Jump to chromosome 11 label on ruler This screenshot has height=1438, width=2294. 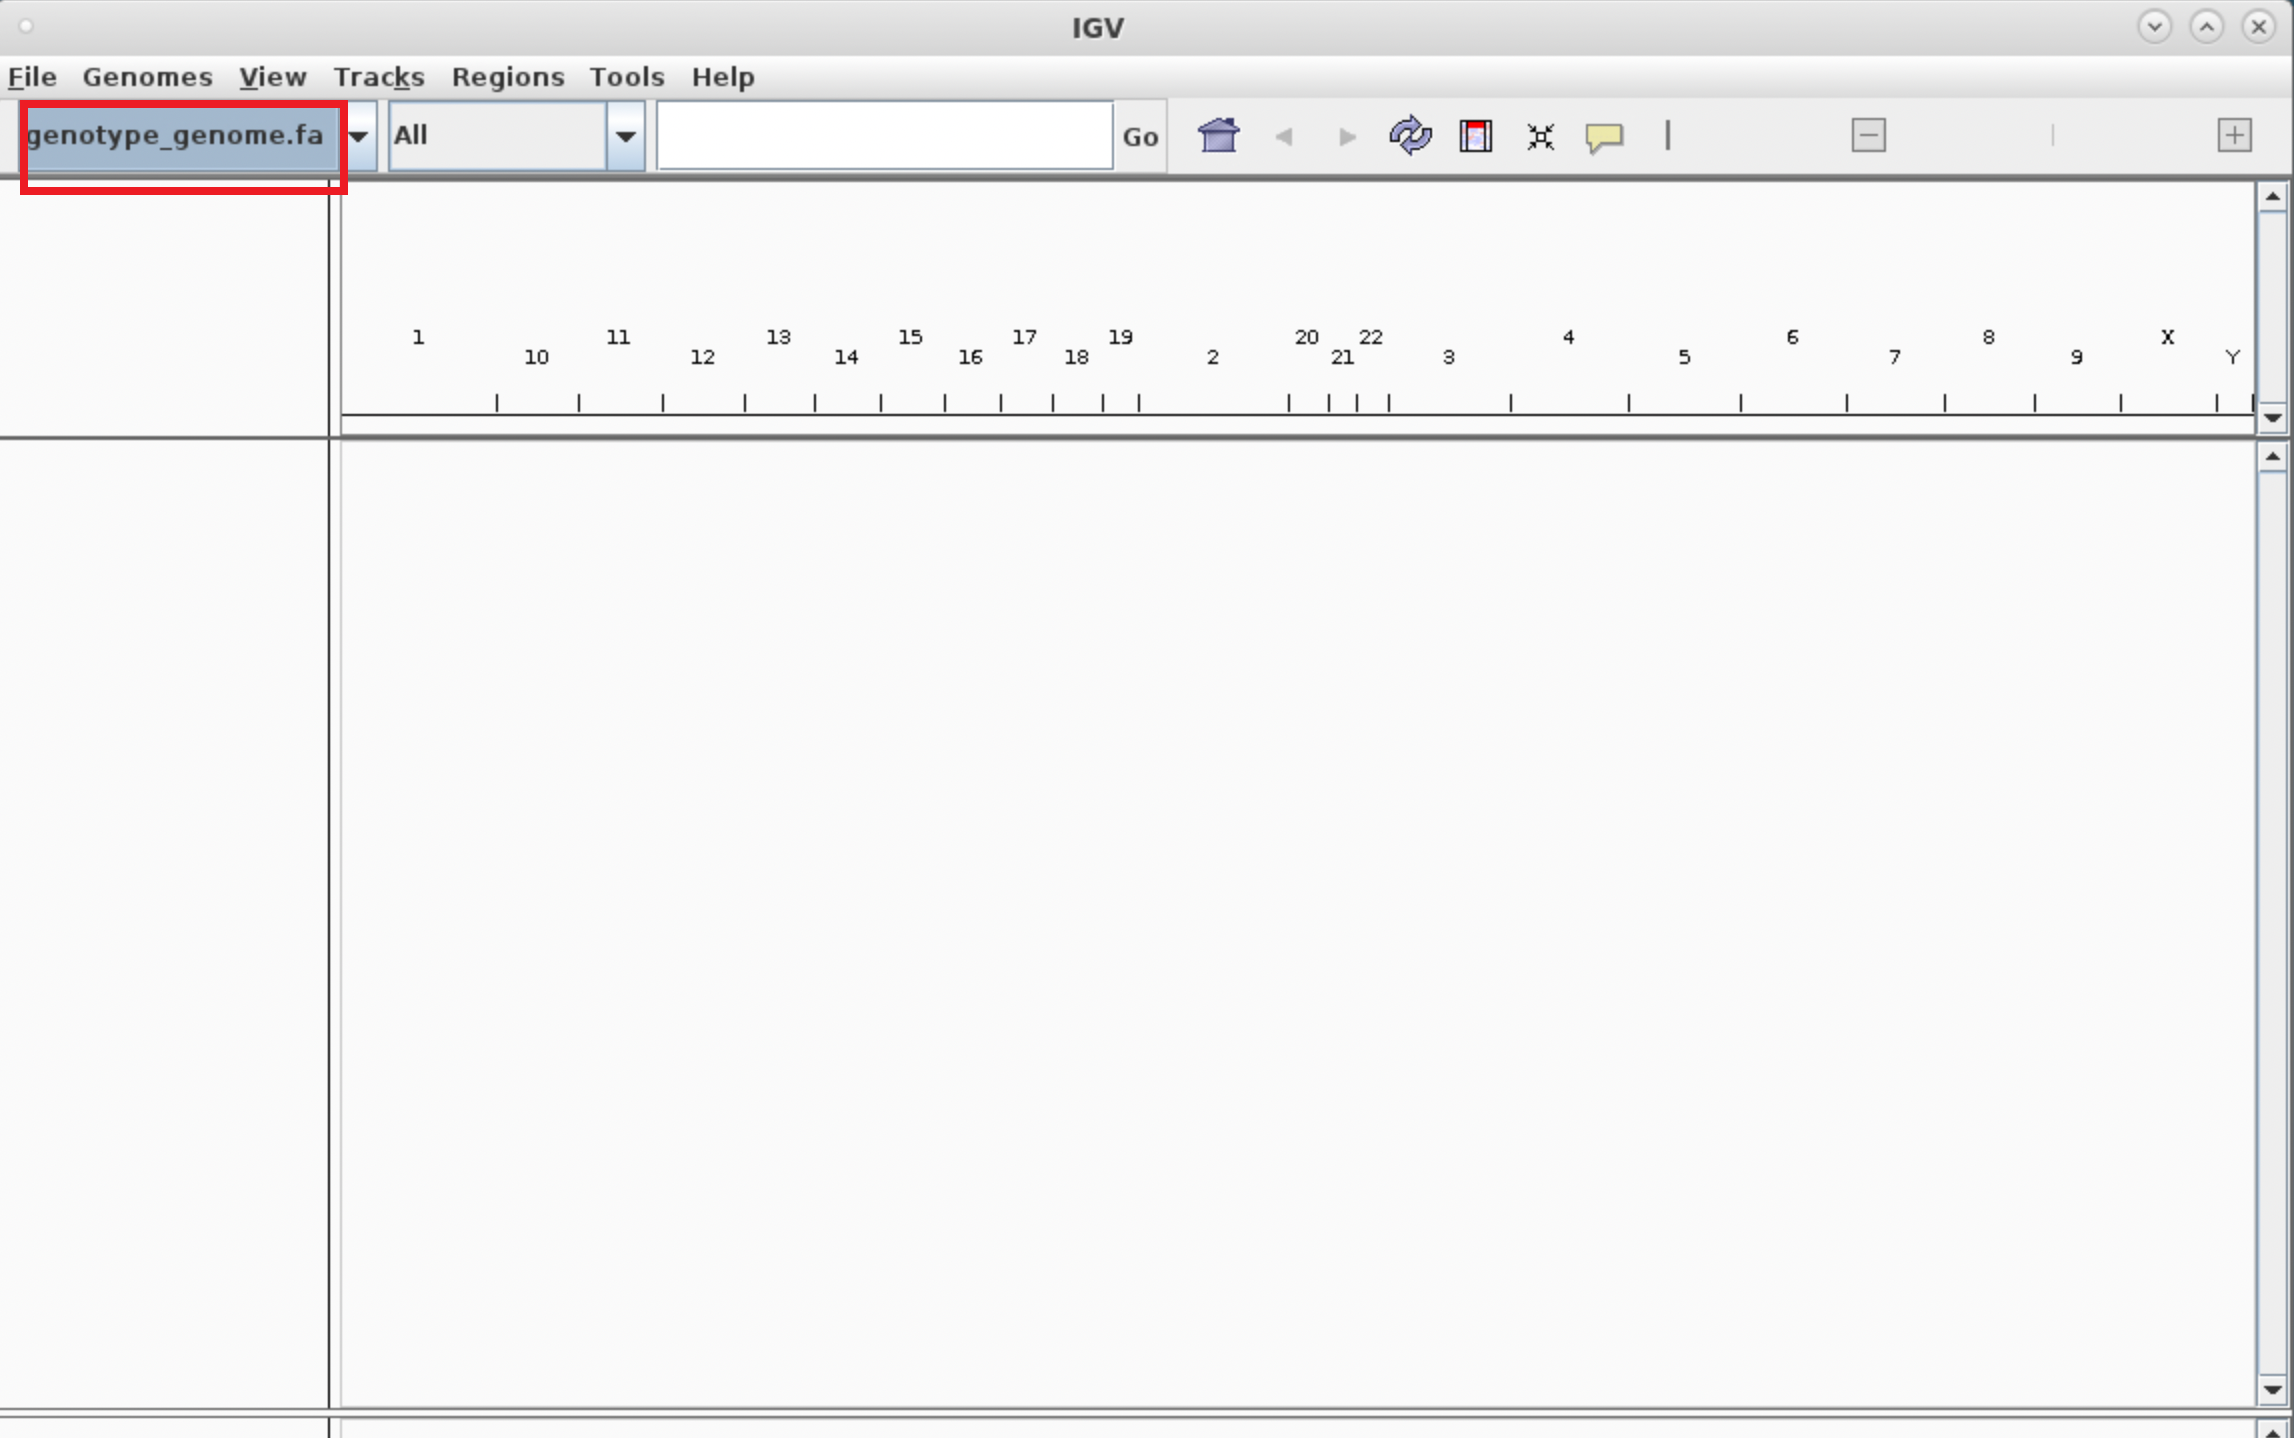click(618, 337)
